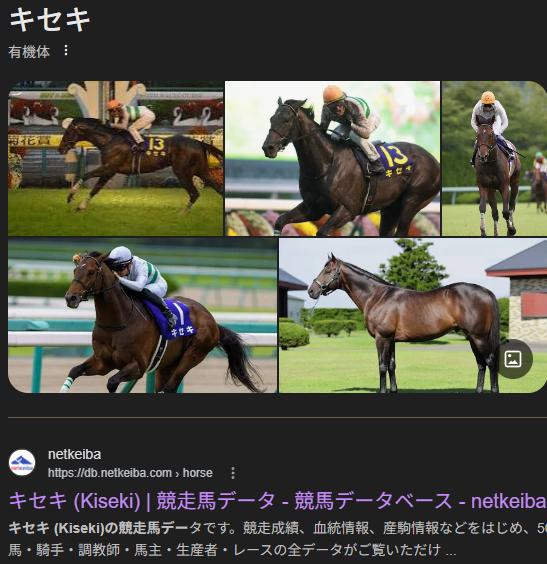
Task: Open standing bay horse profile photo
Action: pos(413,315)
